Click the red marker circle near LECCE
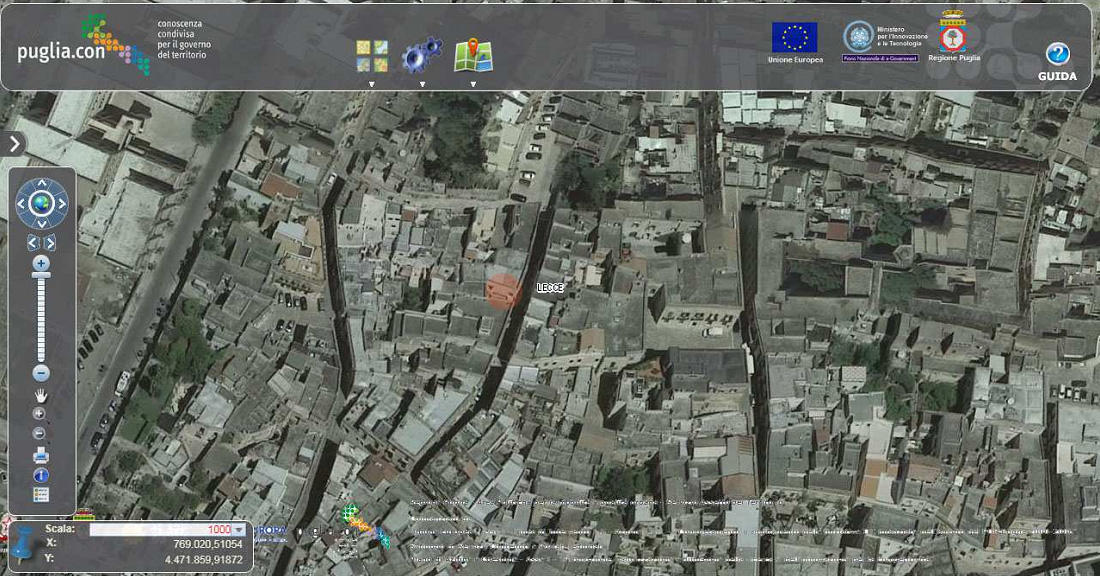This screenshot has height=576, width=1100. click(503, 291)
